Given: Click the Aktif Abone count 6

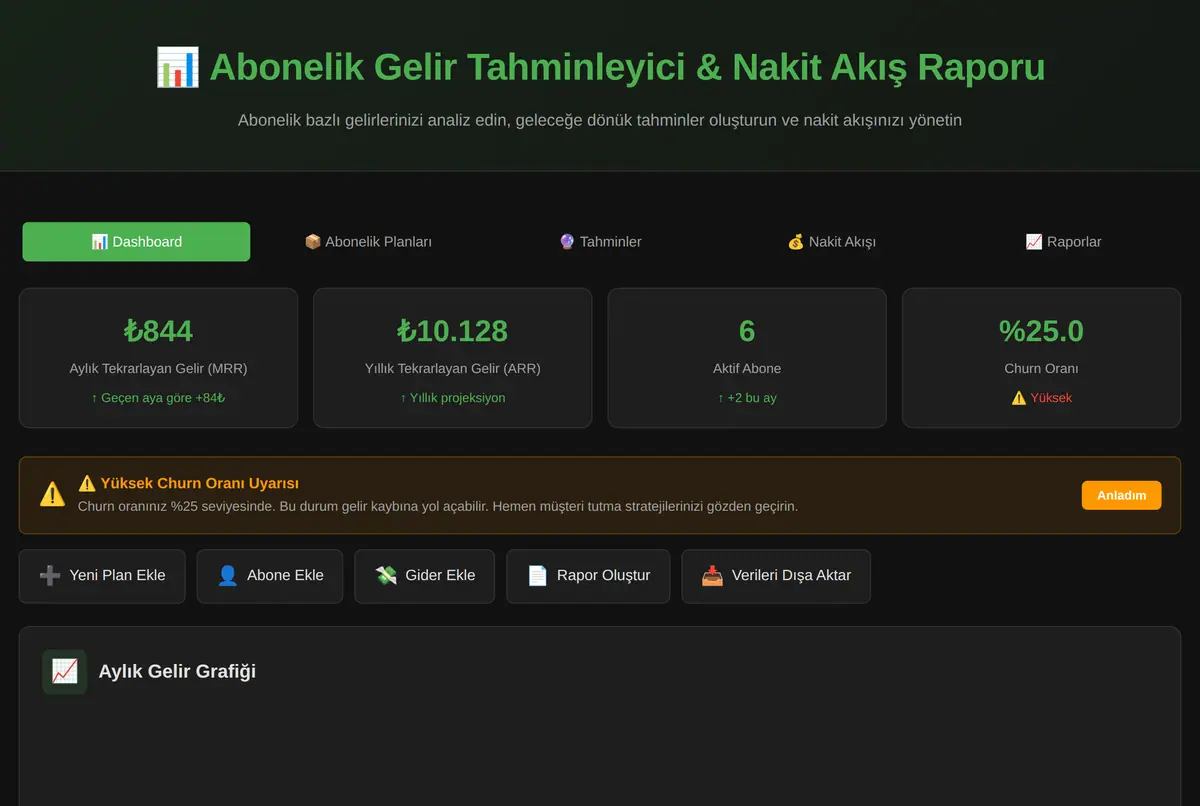Looking at the screenshot, I should tap(747, 331).
